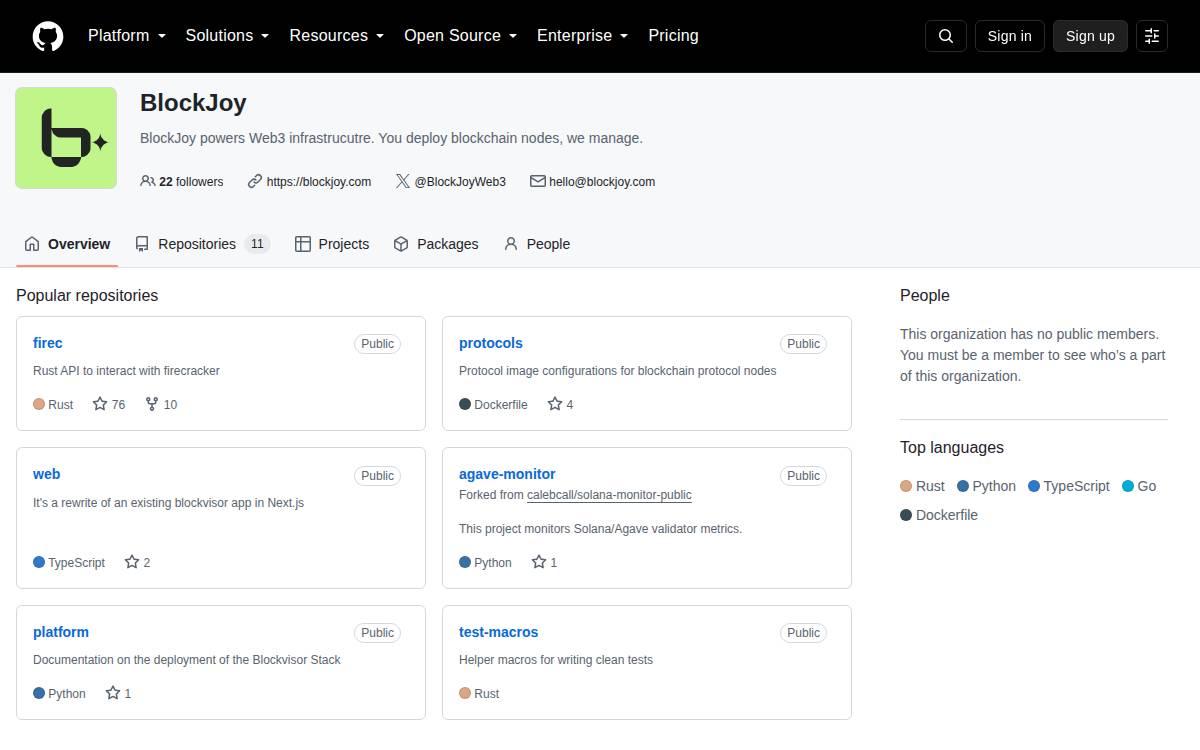This screenshot has height=750, width=1200.
Task: Filter by TypeScript in Top languages
Action: coord(1069,486)
